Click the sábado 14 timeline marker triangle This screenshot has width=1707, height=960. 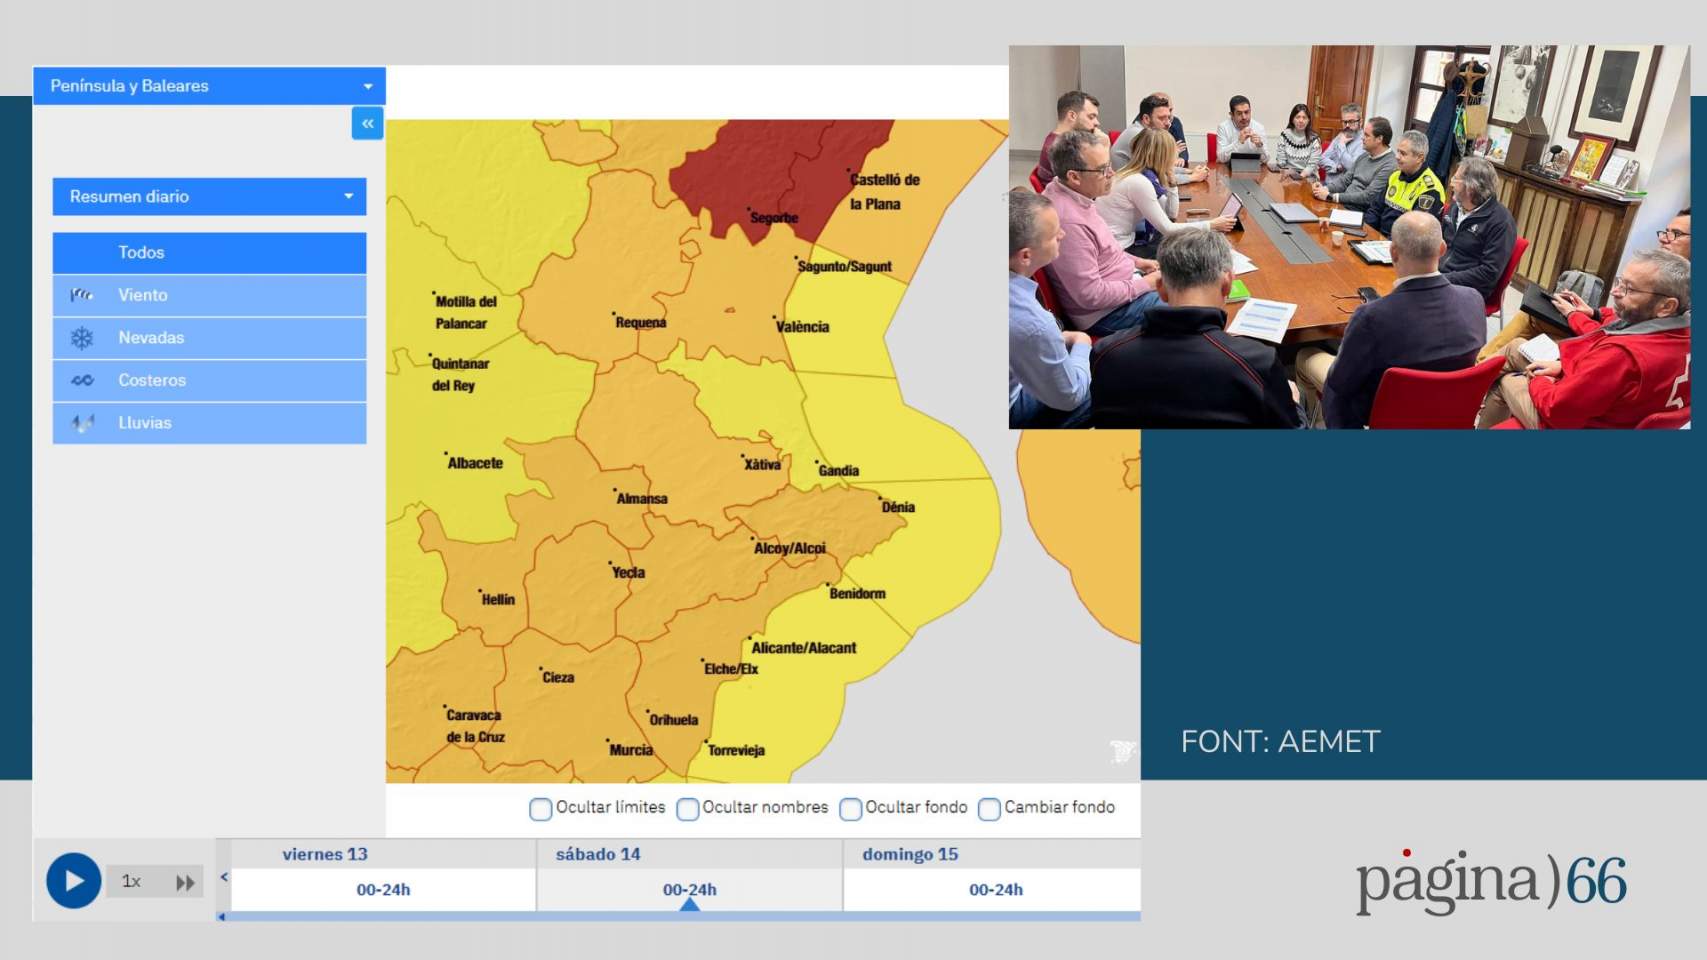(x=689, y=904)
